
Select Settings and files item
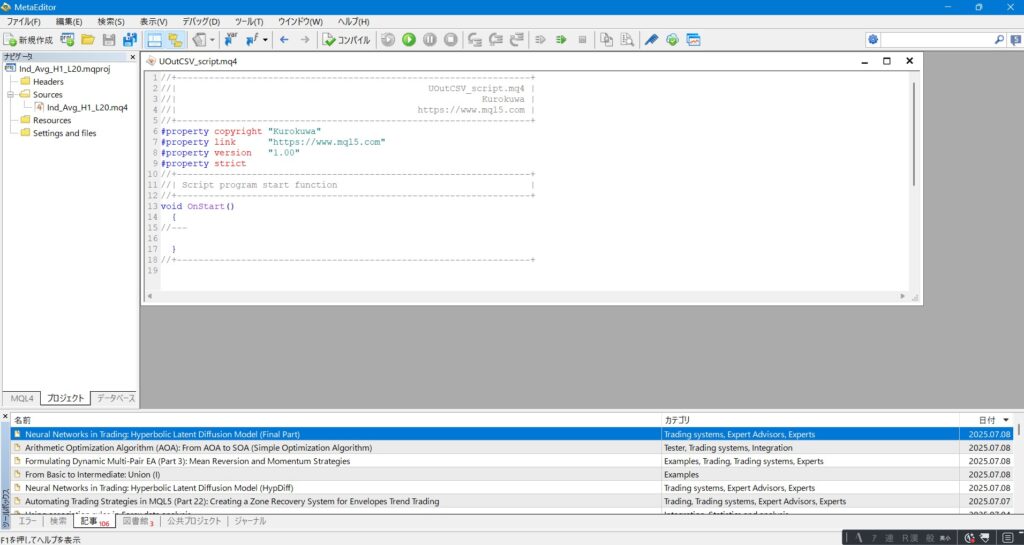[x=65, y=133]
